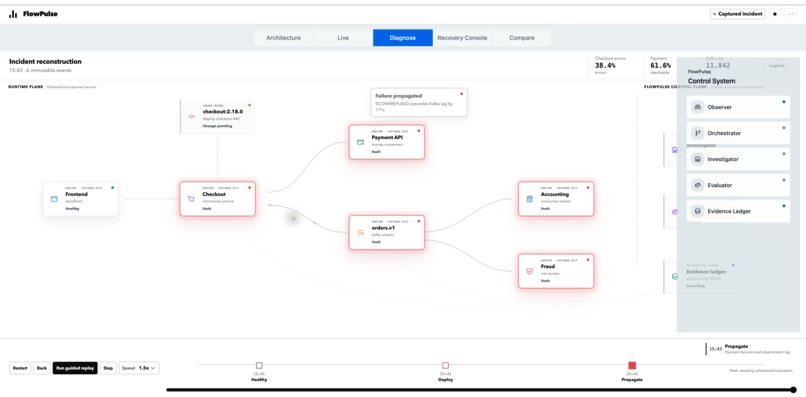Select the Accounting node card

click(x=556, y=198)
